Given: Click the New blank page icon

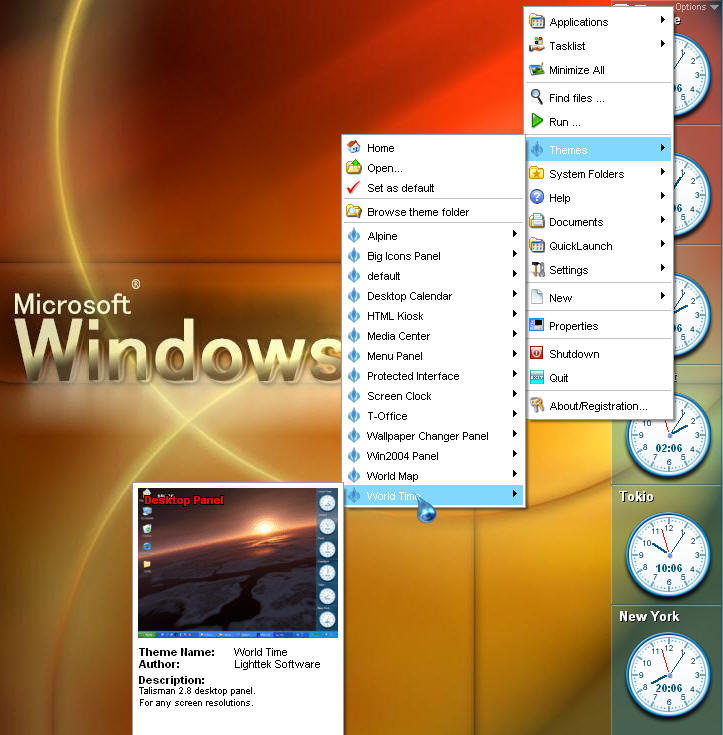Looking at the screenshot, I should [536, 297].
